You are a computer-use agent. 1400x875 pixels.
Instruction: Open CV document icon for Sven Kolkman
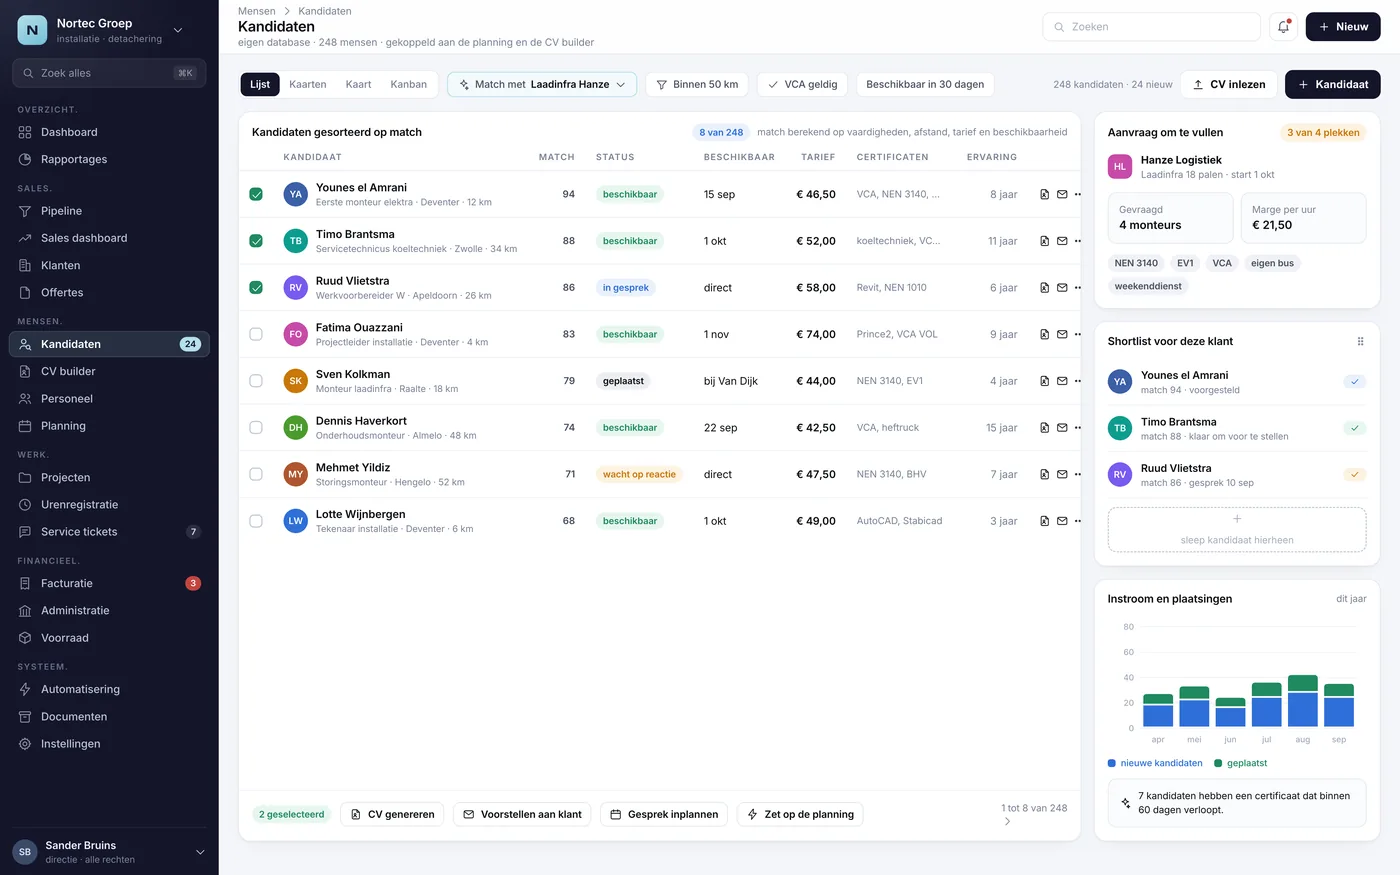click(x=1044, y=381)
